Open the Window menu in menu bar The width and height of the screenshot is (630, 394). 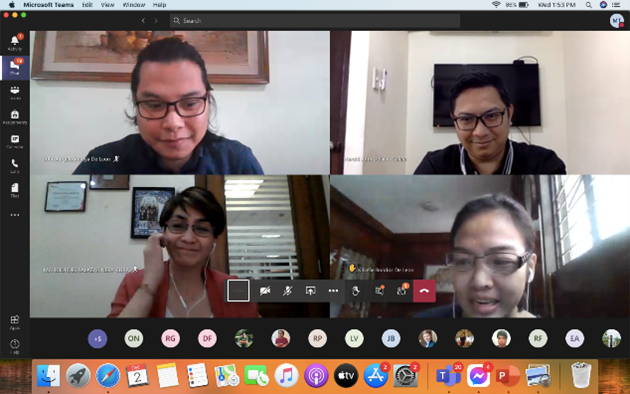tap(133, 5)
